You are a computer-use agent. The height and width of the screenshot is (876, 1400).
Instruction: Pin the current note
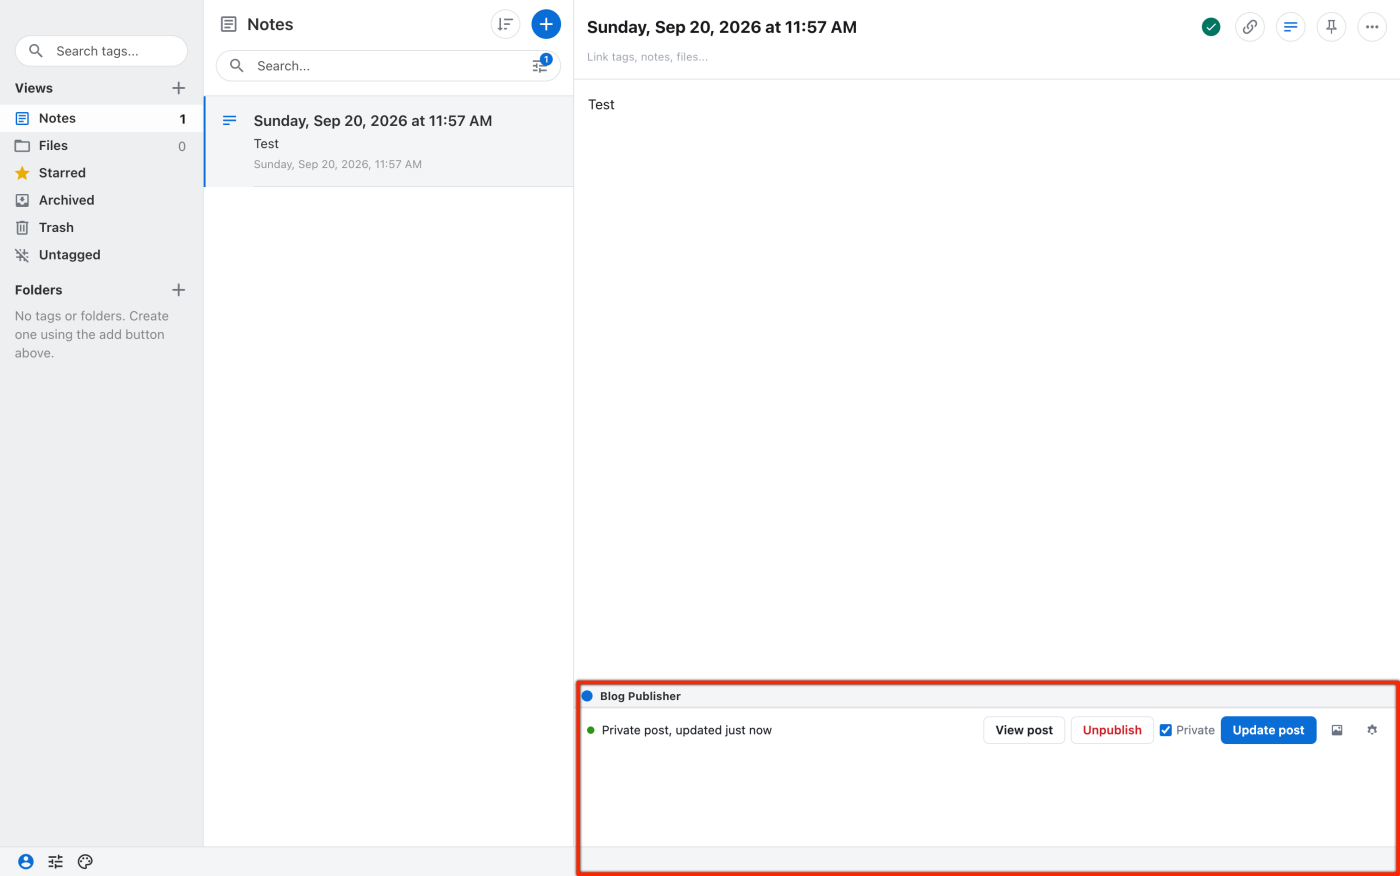[x=1331, y=27]
